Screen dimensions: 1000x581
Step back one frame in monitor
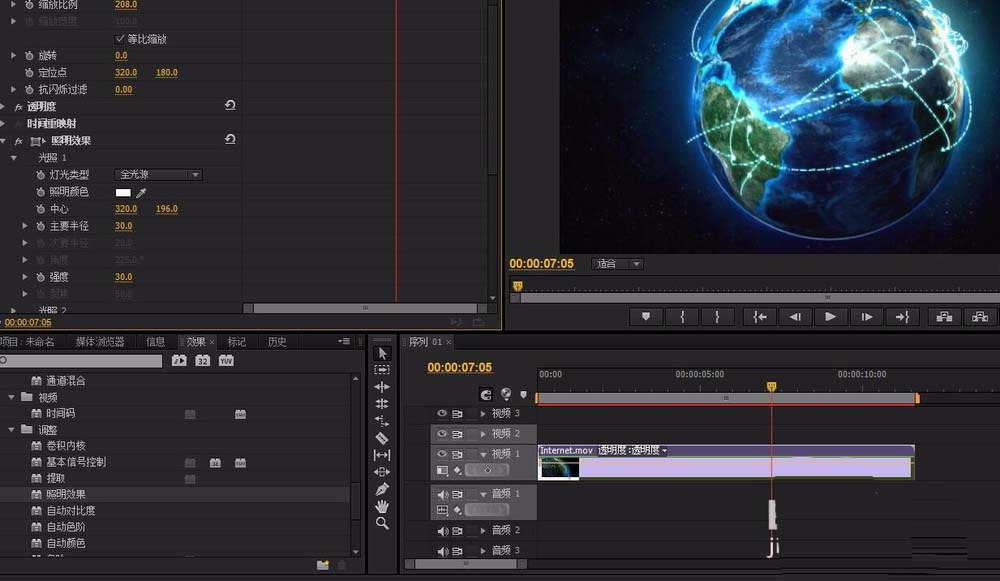coord(795,316)
